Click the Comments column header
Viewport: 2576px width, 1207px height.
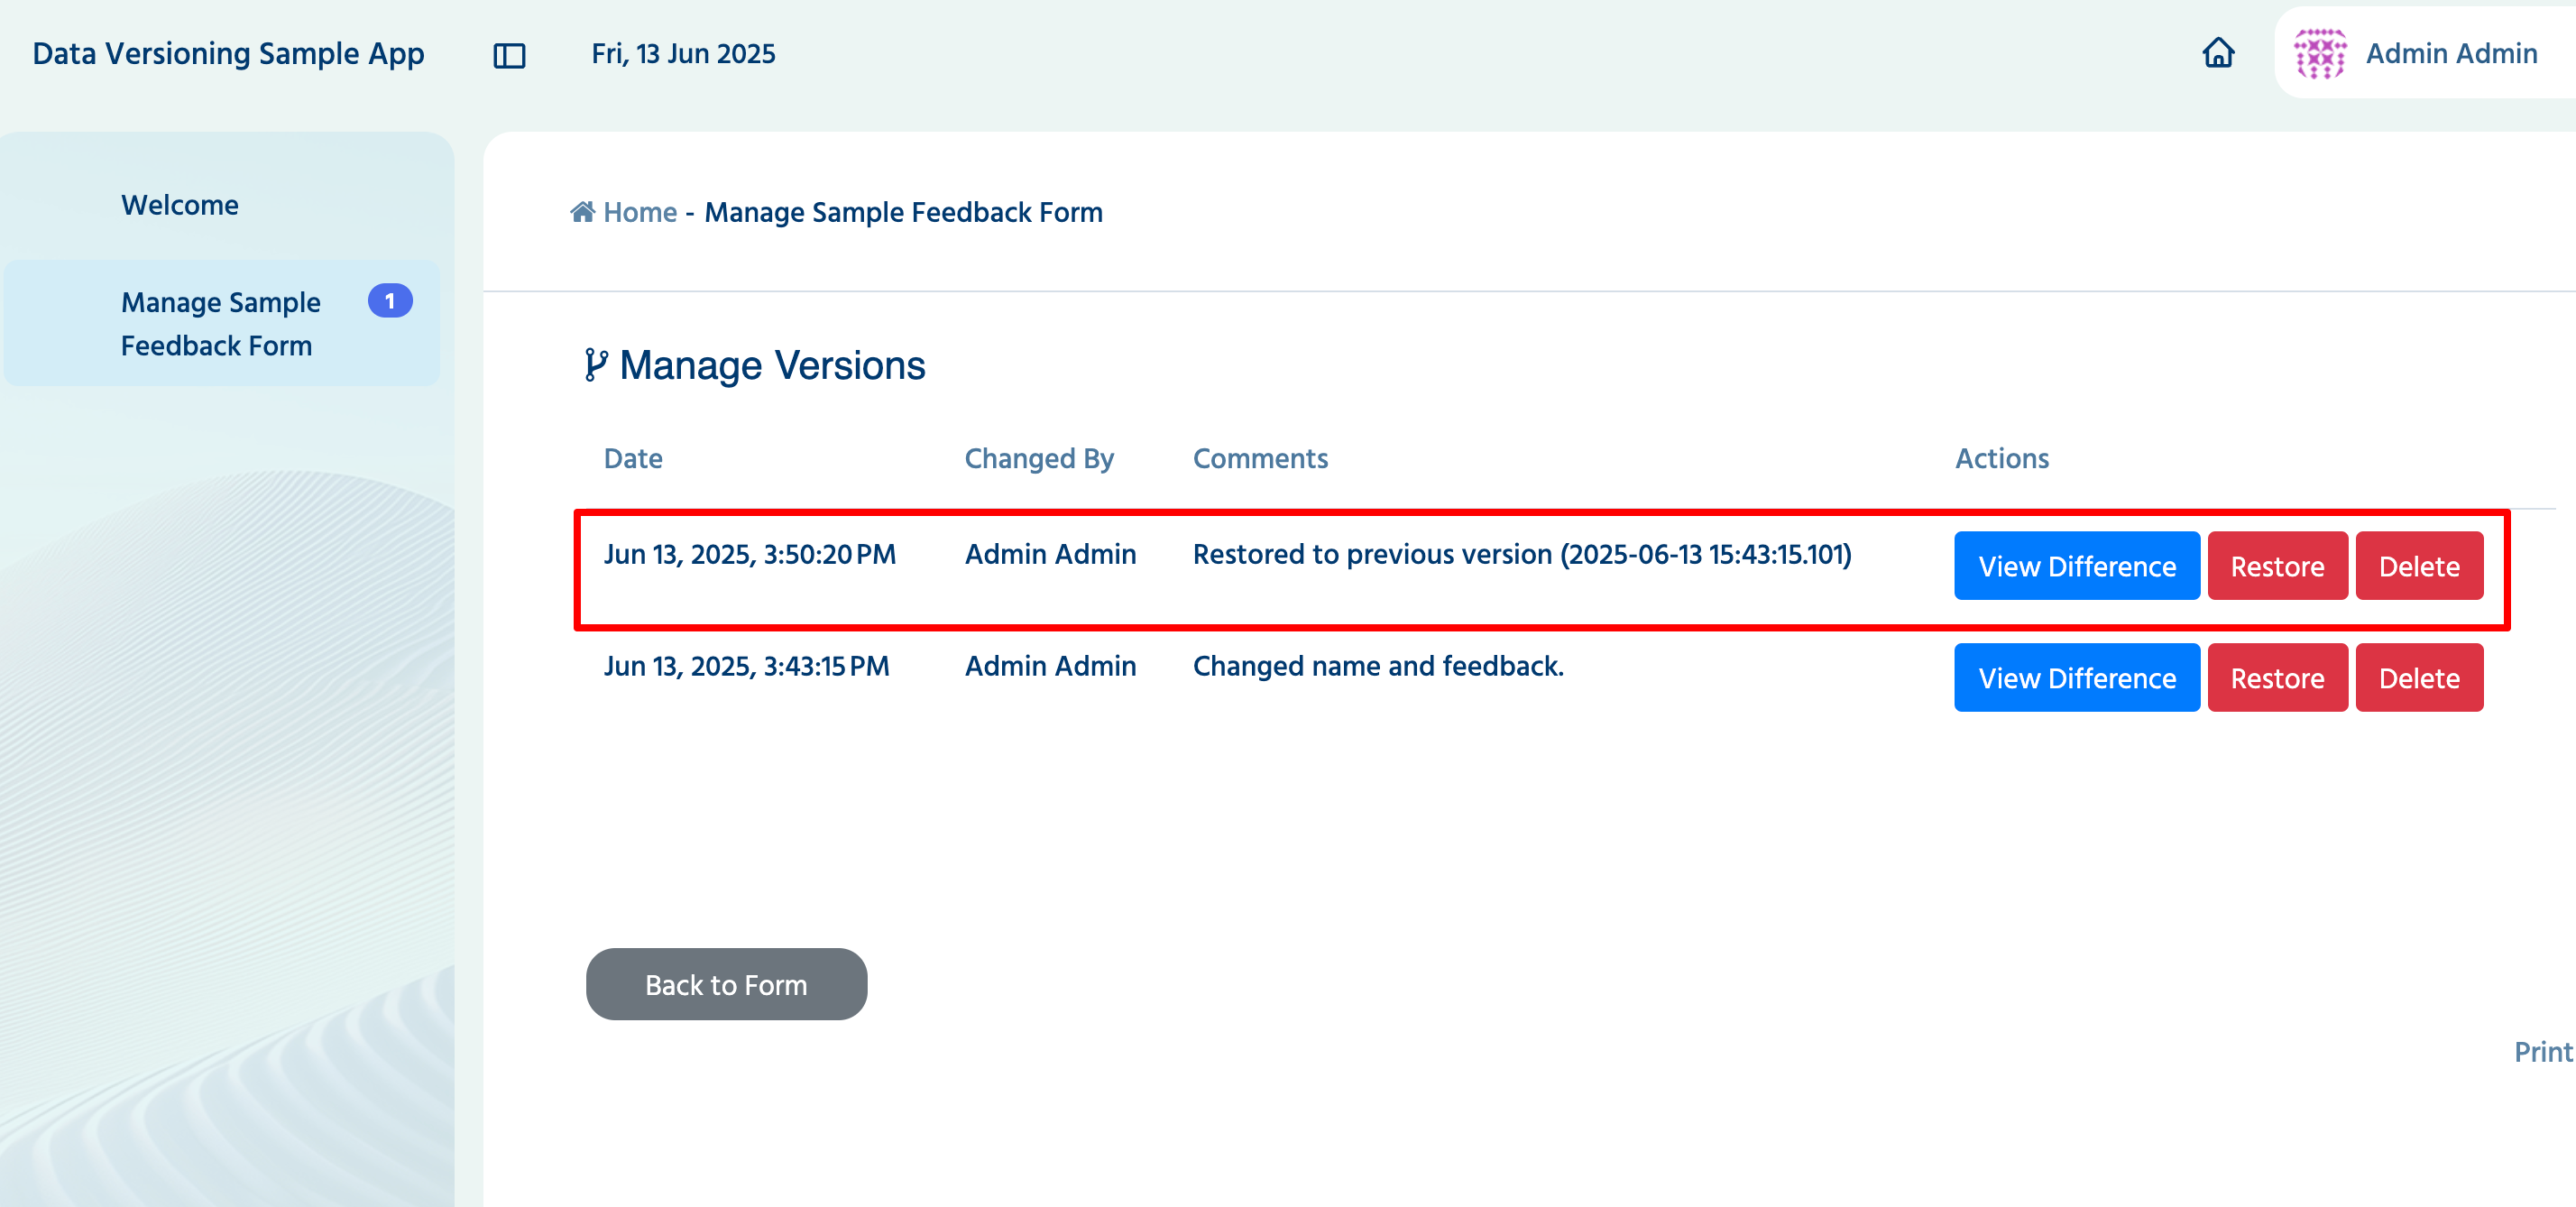[1260, 459]
